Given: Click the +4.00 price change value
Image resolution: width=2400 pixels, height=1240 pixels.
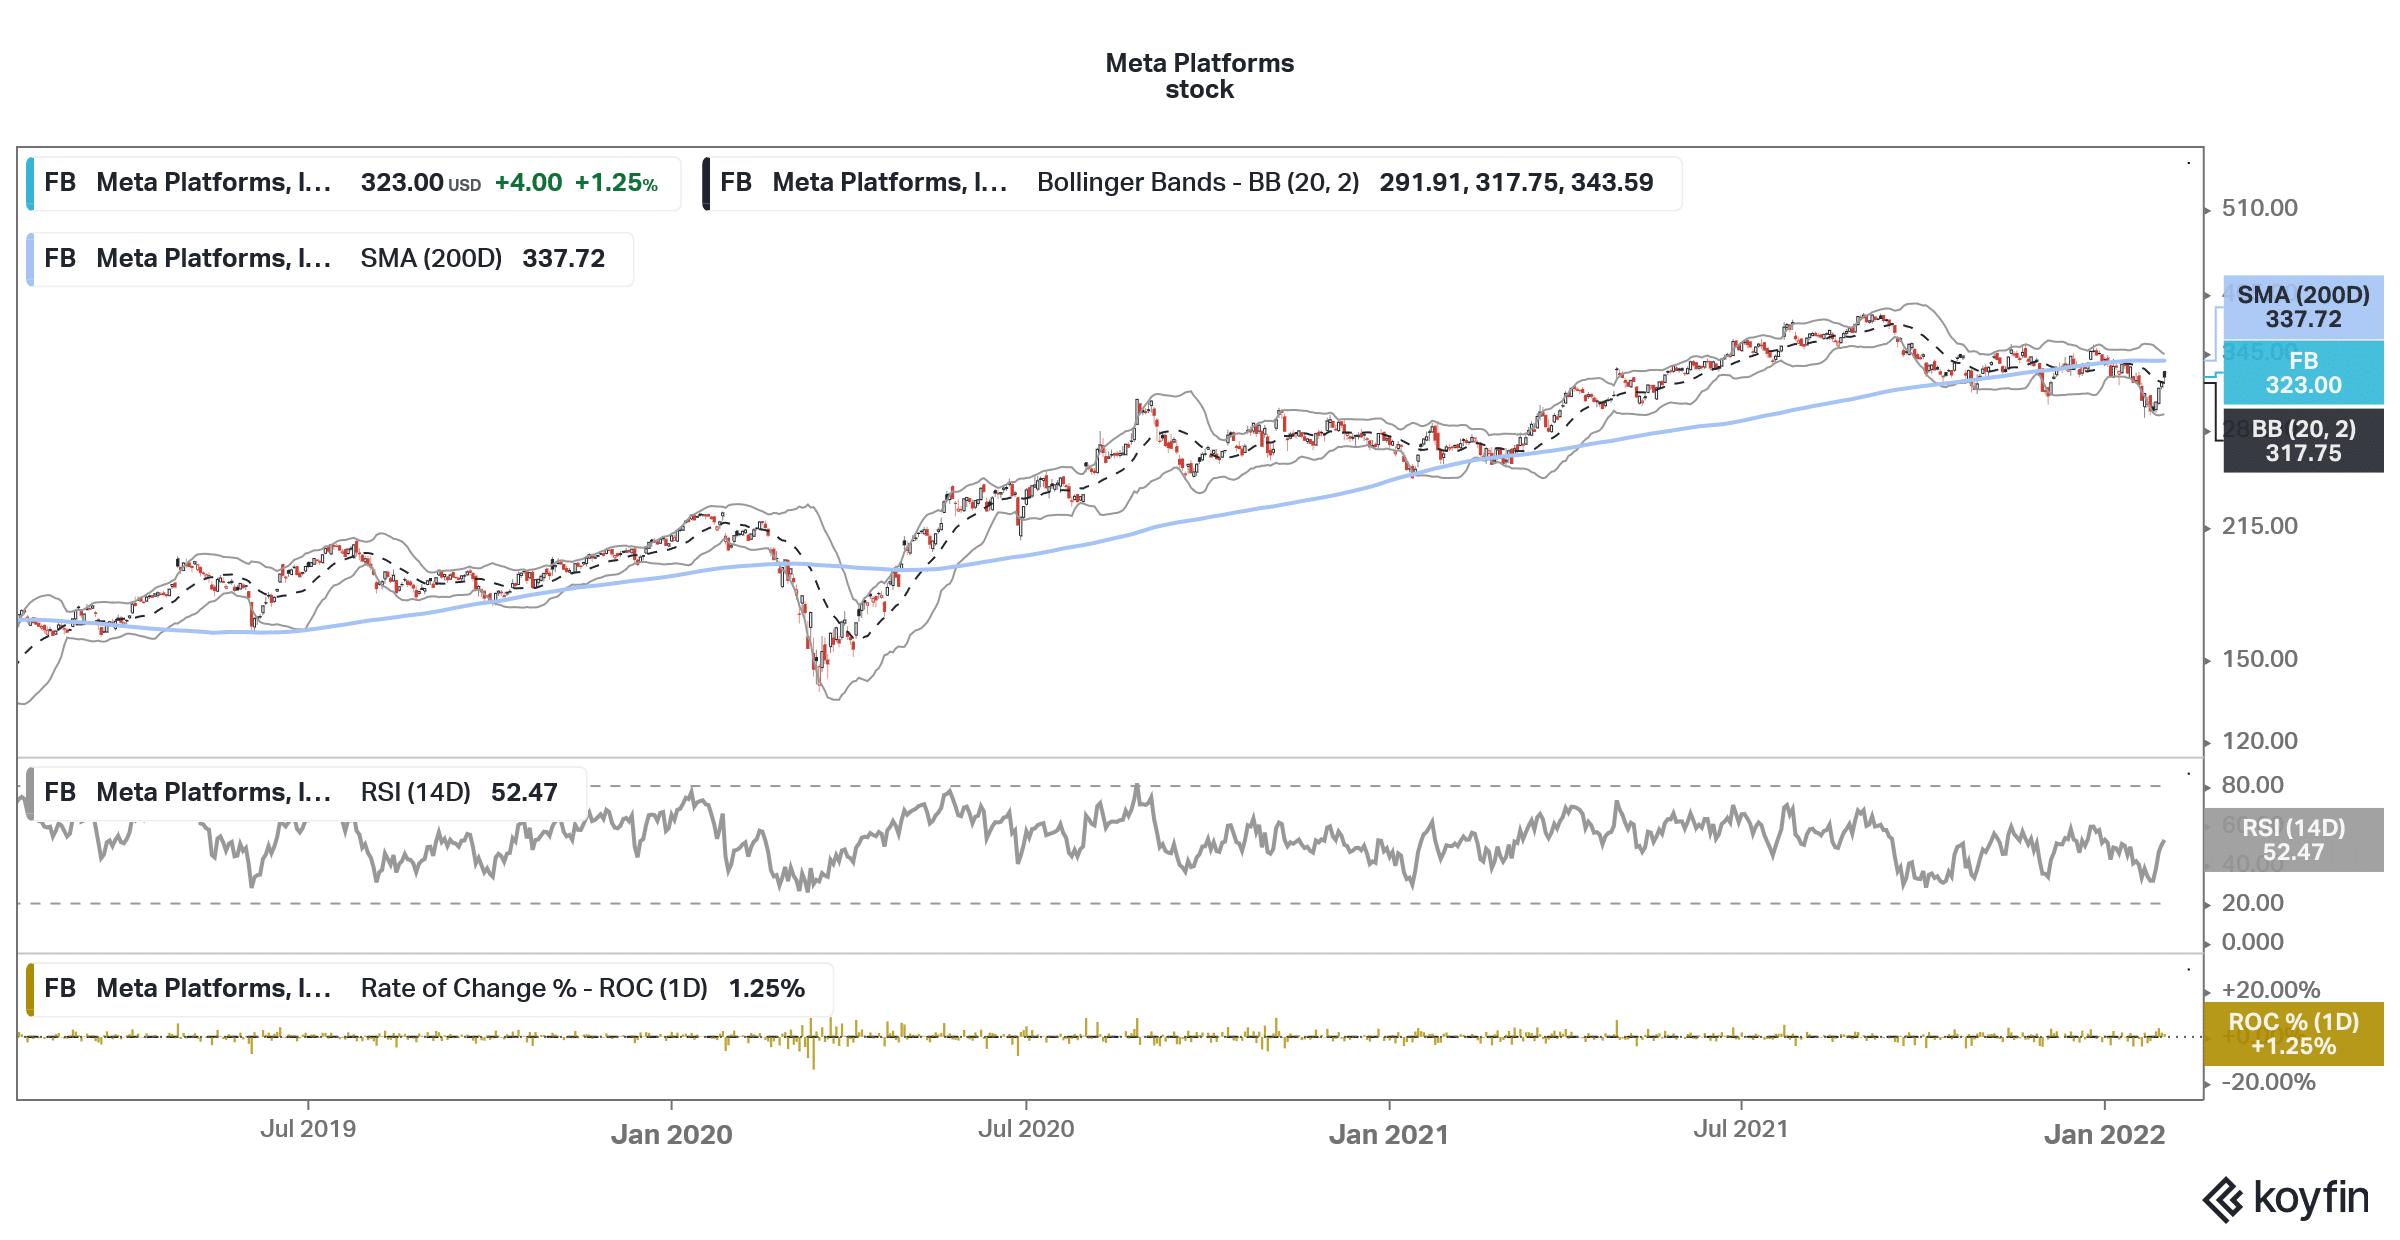Looking at the screenshot, I should [528, 183].
